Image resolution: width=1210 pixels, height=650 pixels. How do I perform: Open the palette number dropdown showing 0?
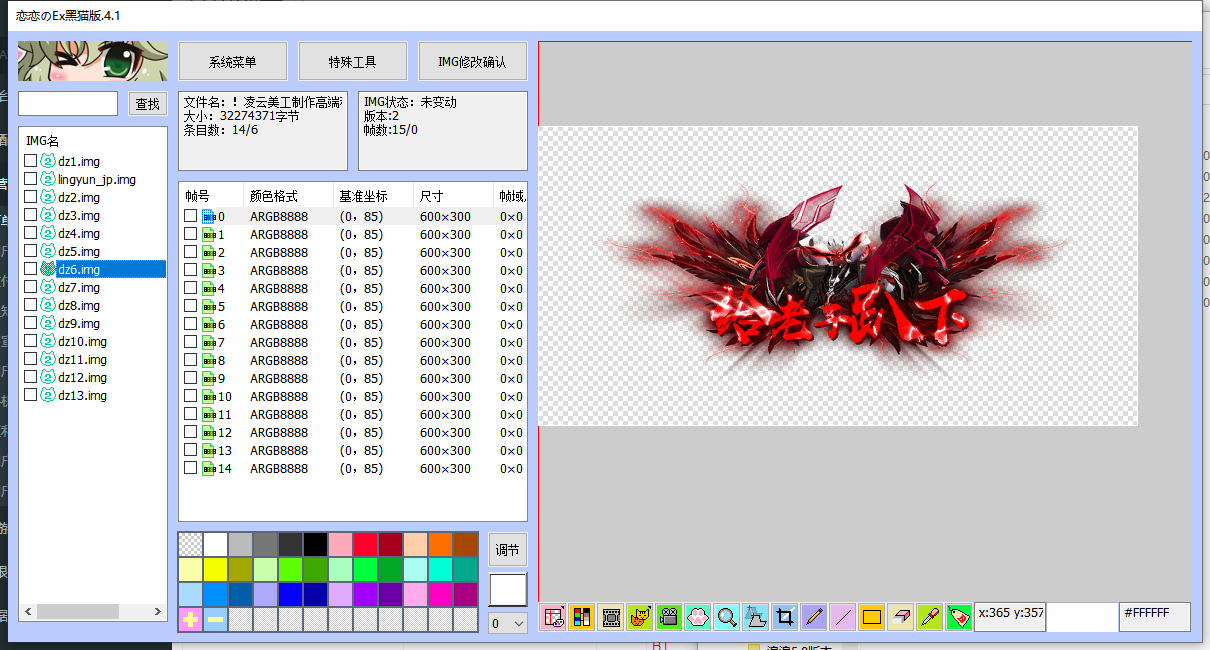click(507, 623)
